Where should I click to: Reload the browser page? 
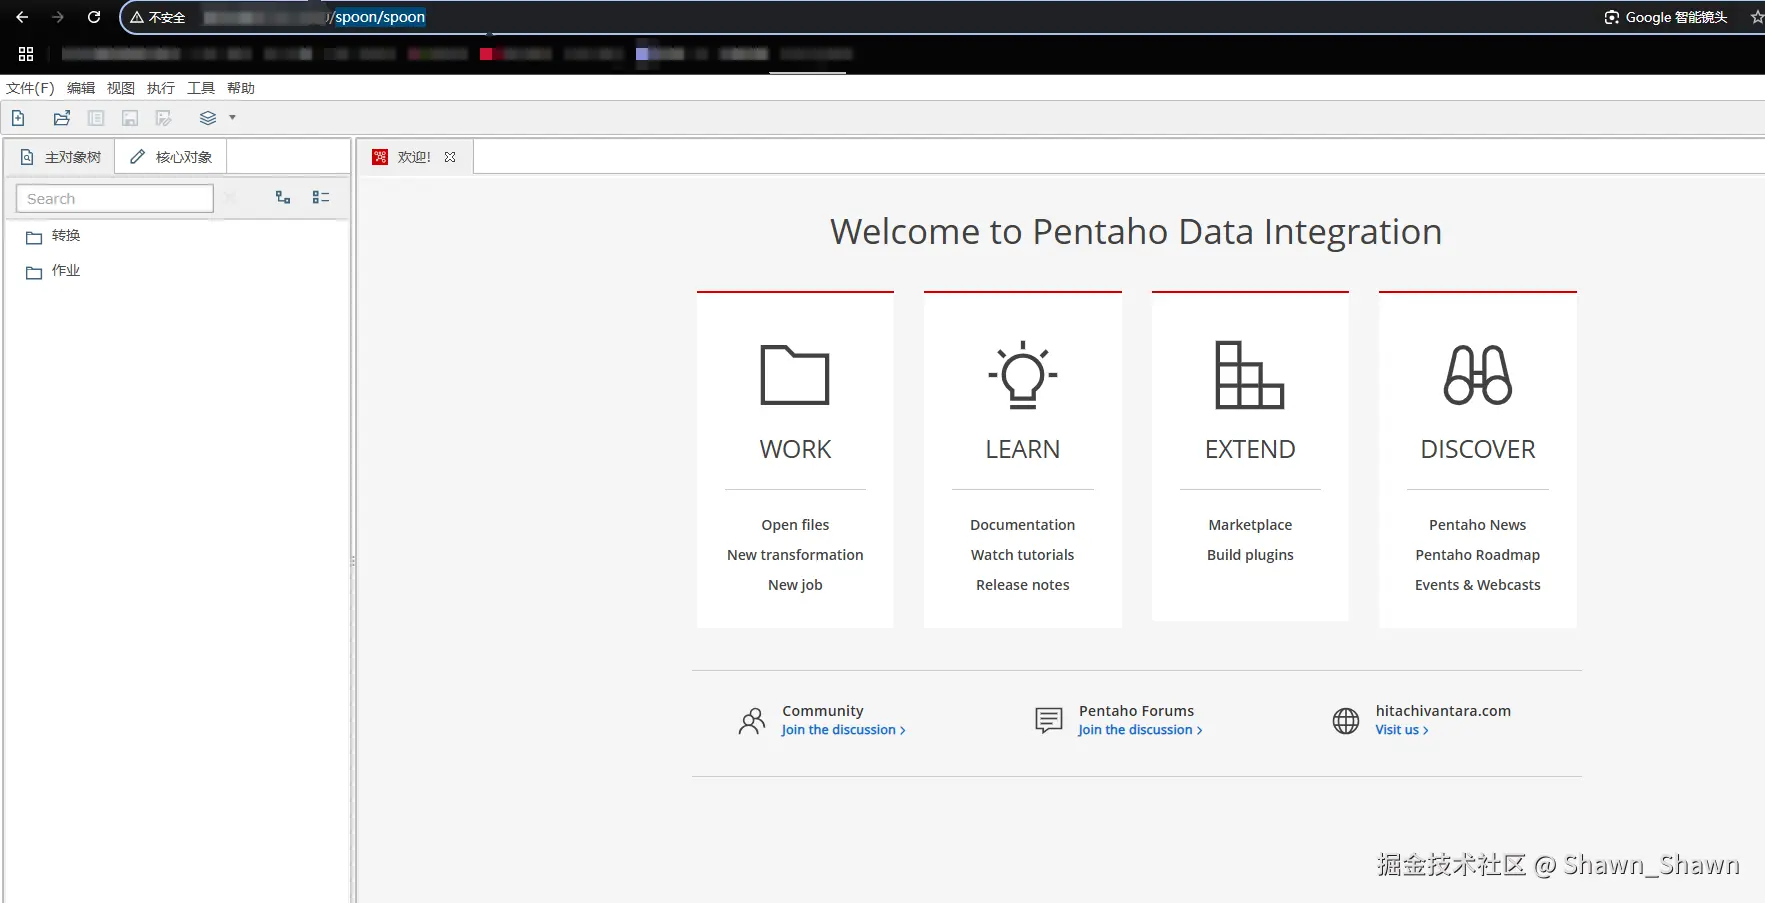click(x=94, y=17)
